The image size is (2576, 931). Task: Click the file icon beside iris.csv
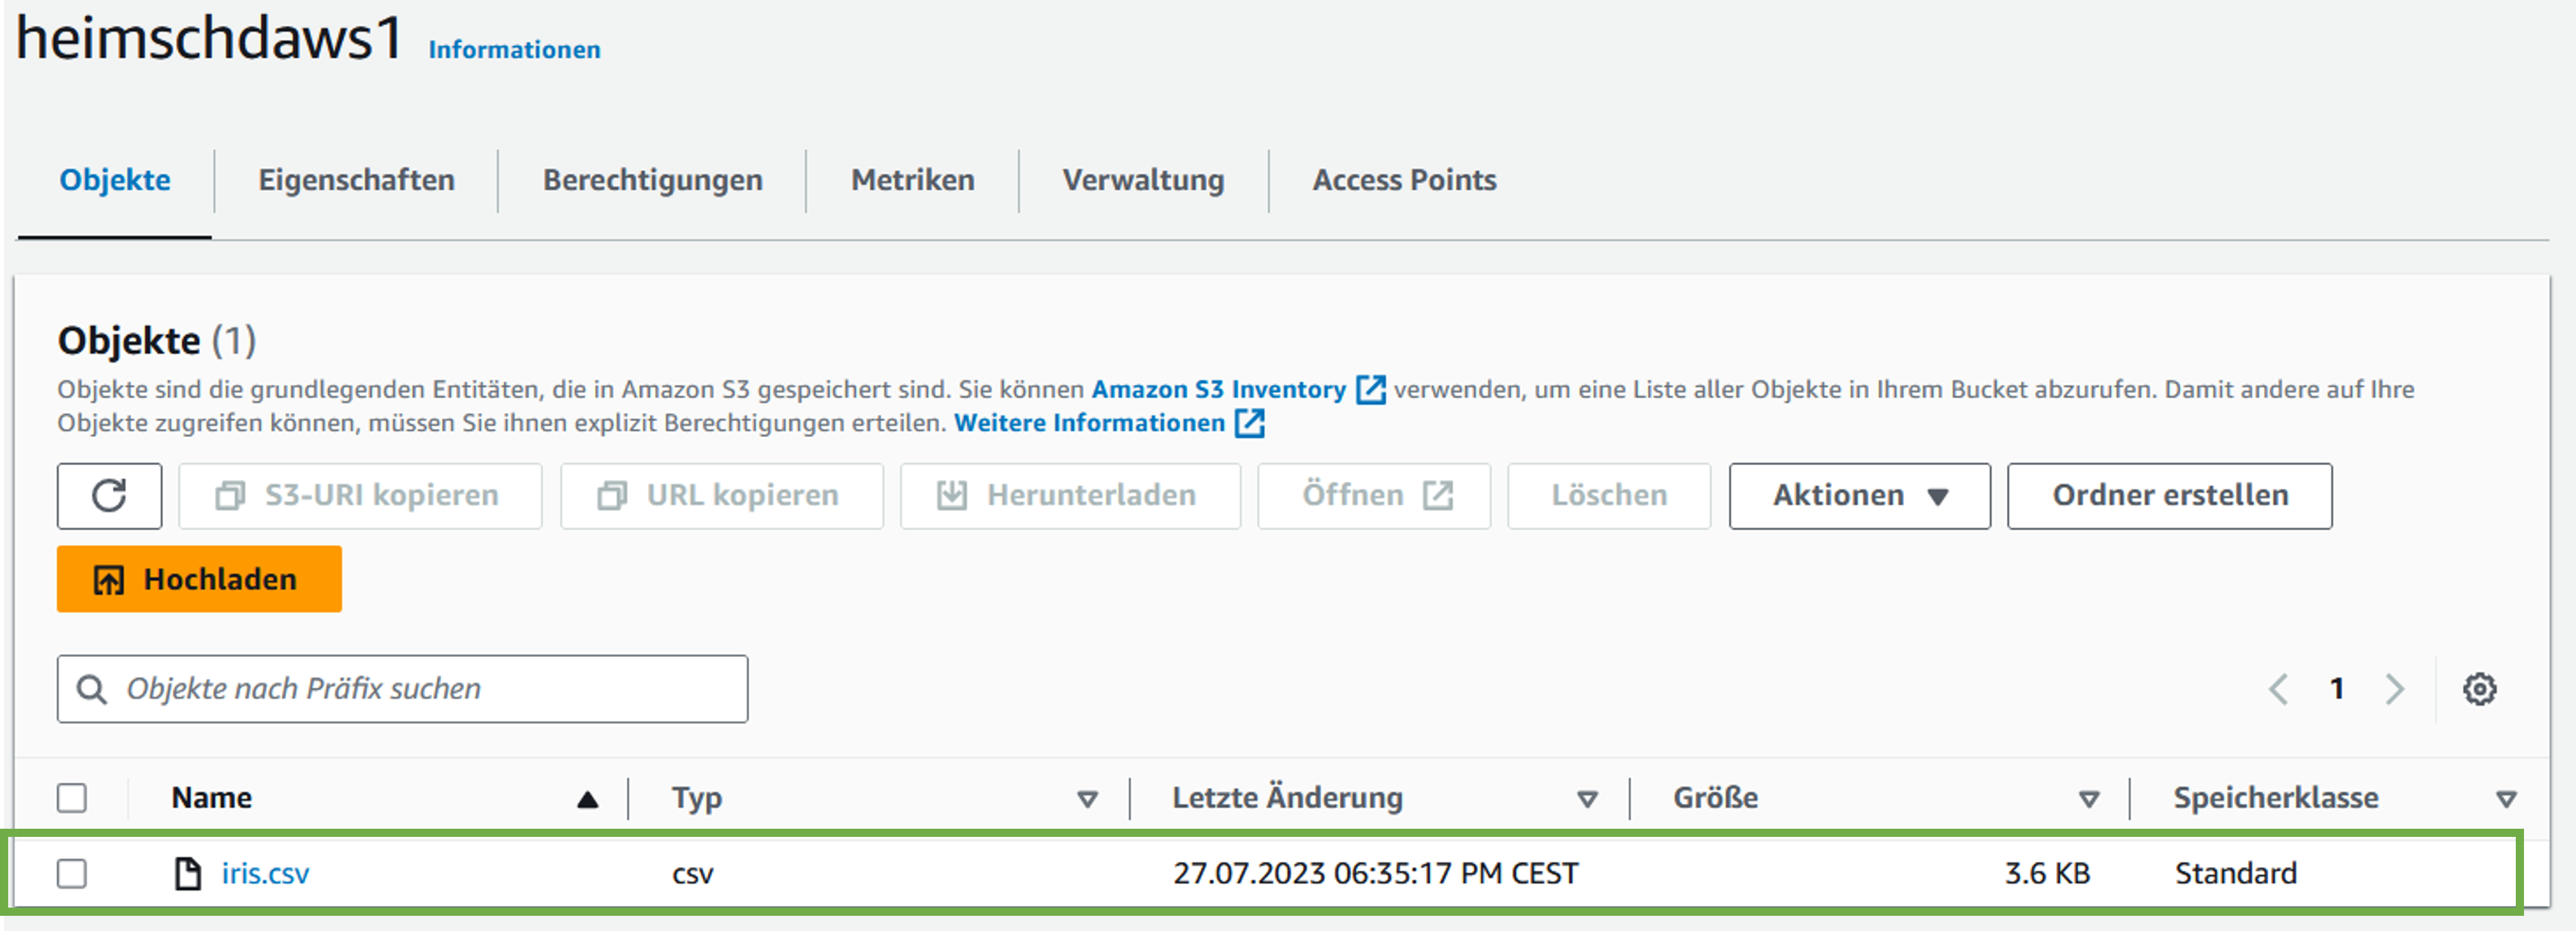click(x=187, y=873)
